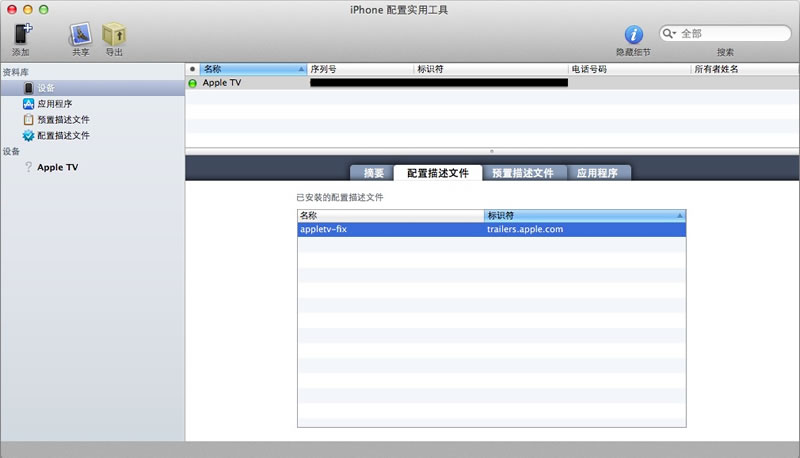
Task: Select 设备 in the library sidebar
Action: [x=46, y=88]
